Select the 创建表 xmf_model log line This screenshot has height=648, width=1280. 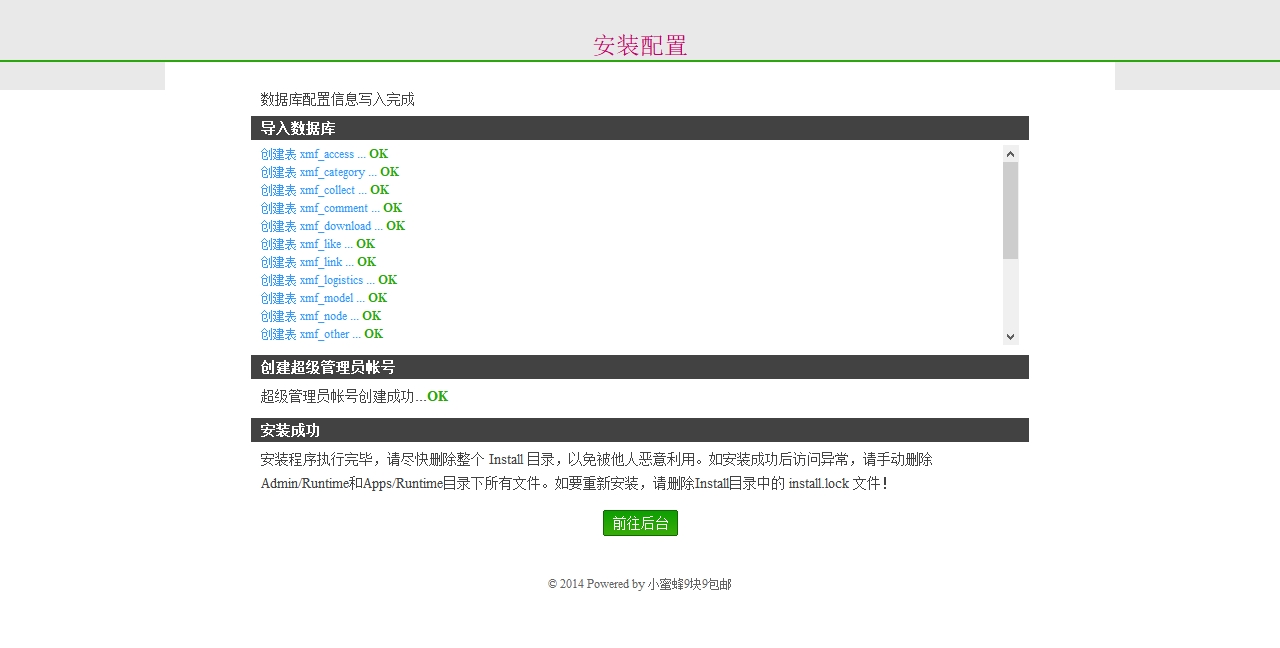coord(324,298)
